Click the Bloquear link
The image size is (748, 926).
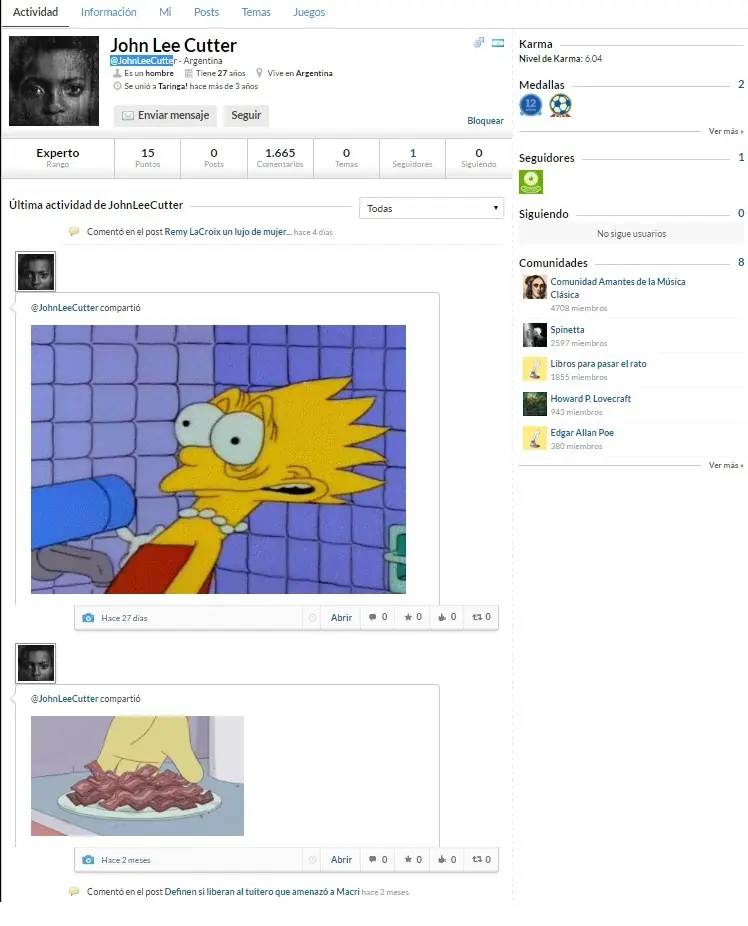485,120
